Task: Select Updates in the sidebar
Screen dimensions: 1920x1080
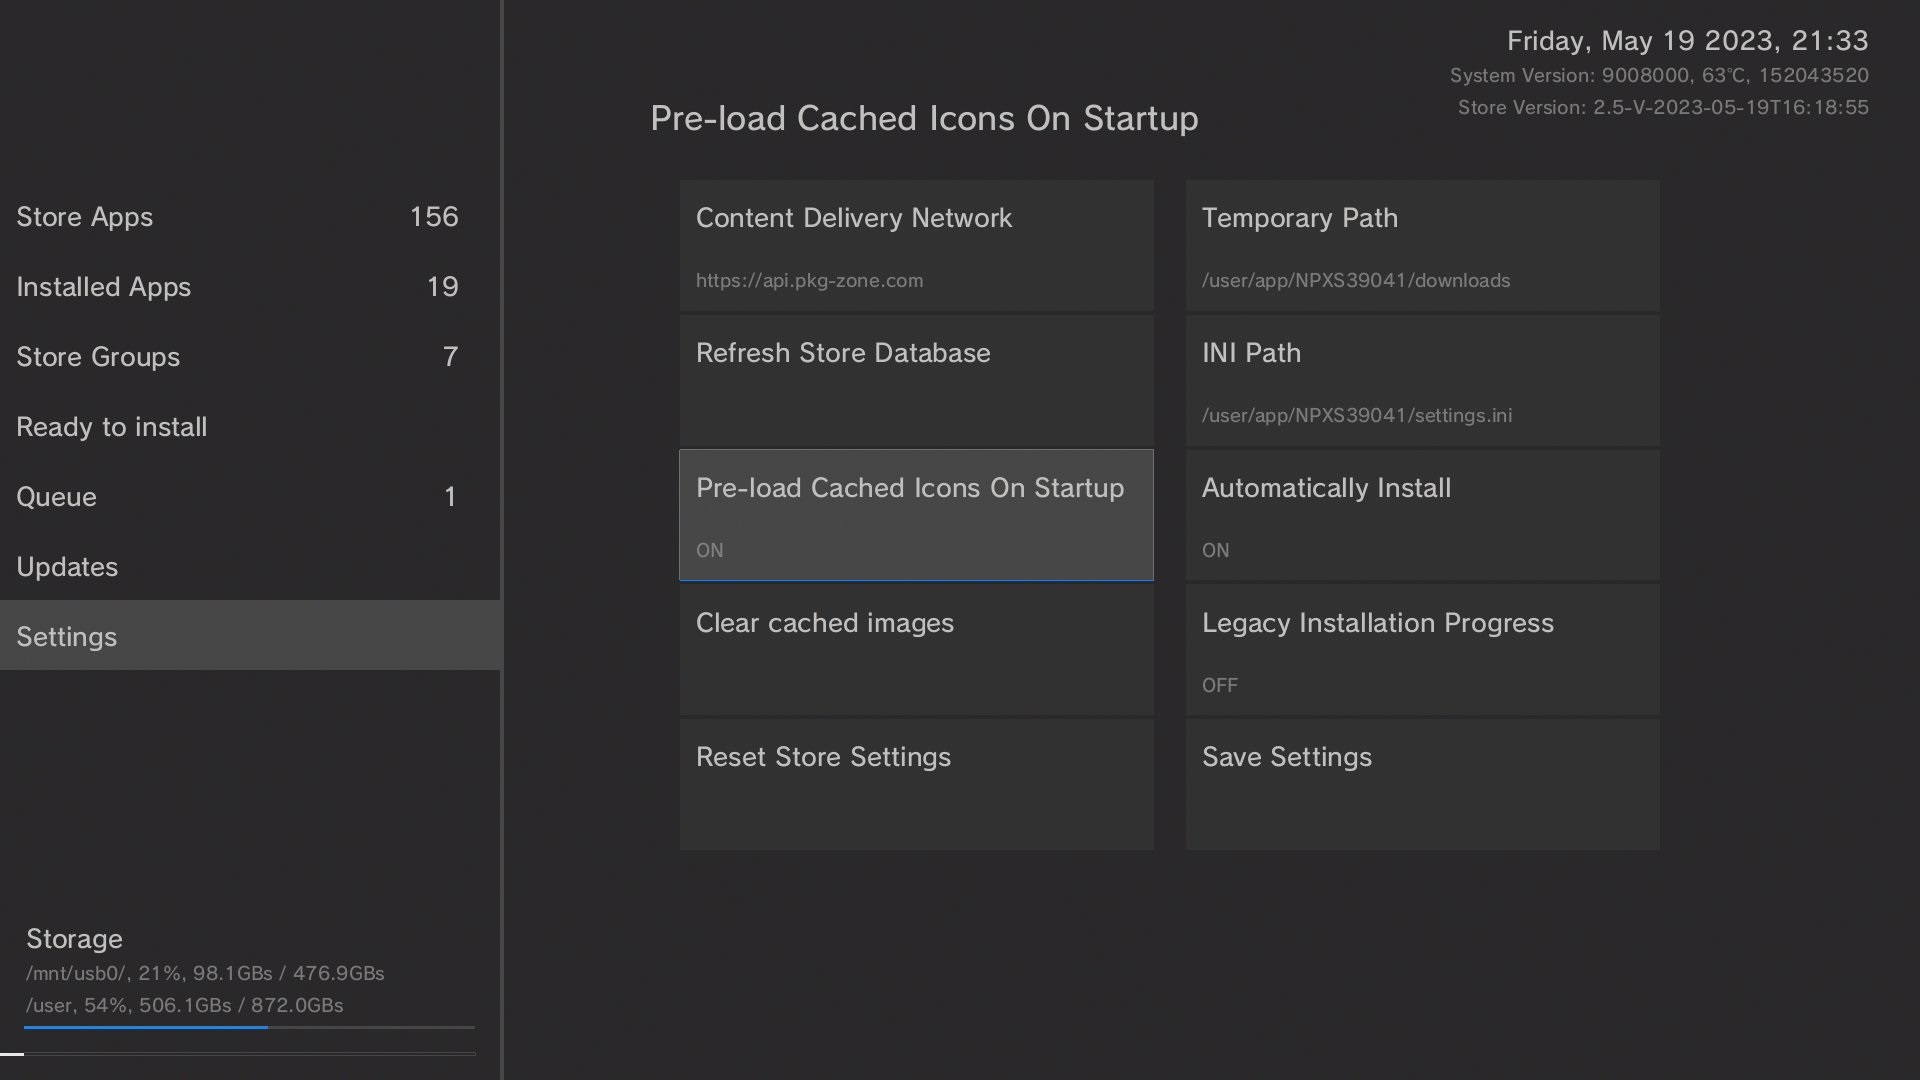Action: coord(250,567)
